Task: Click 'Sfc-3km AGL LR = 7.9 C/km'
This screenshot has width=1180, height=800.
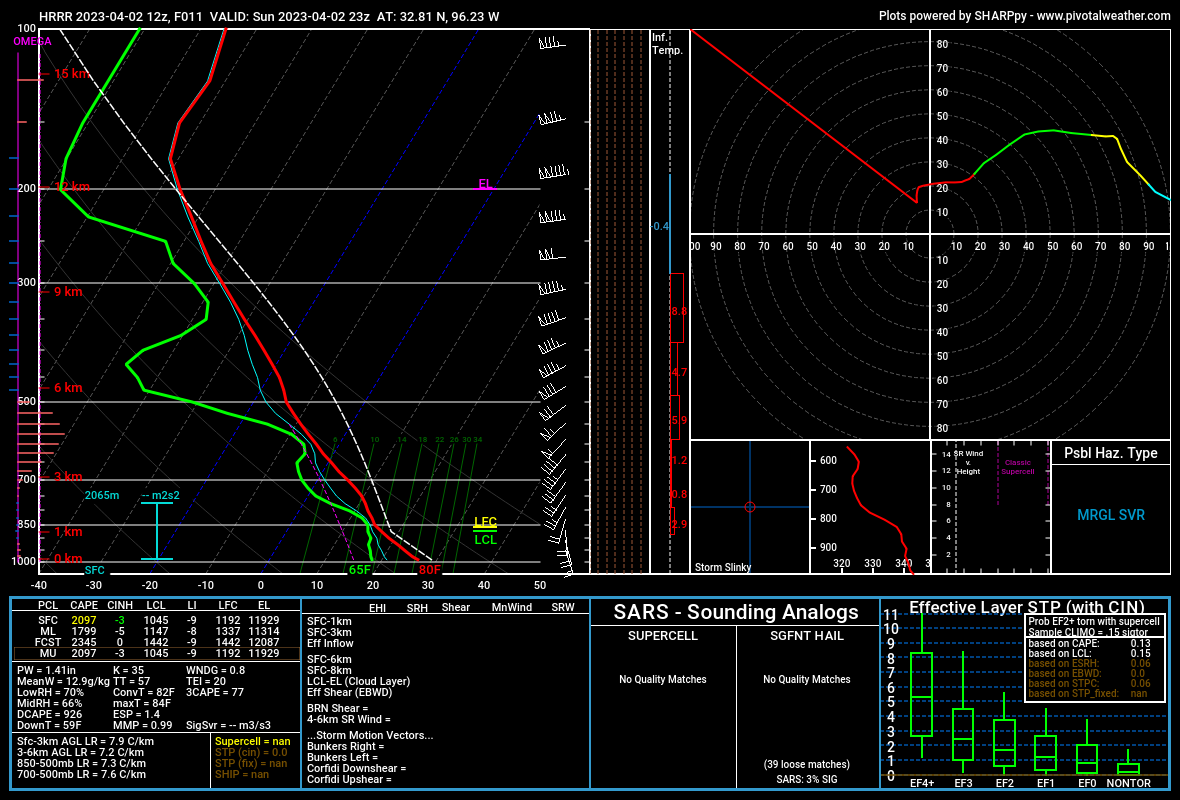Action: [x=85, y=741]
